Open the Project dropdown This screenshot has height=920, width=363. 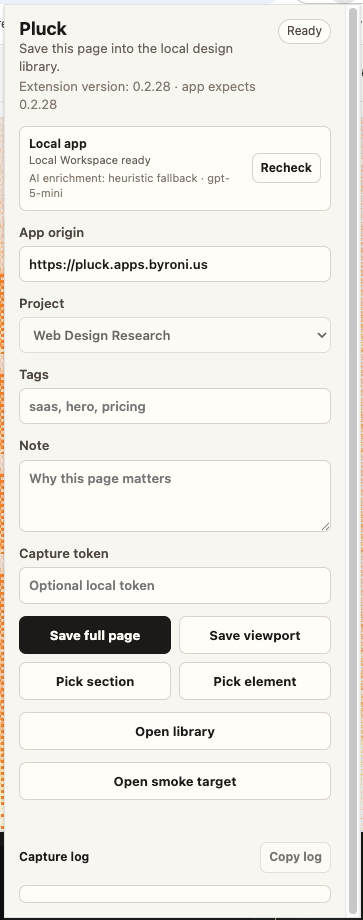pos(175,335)
